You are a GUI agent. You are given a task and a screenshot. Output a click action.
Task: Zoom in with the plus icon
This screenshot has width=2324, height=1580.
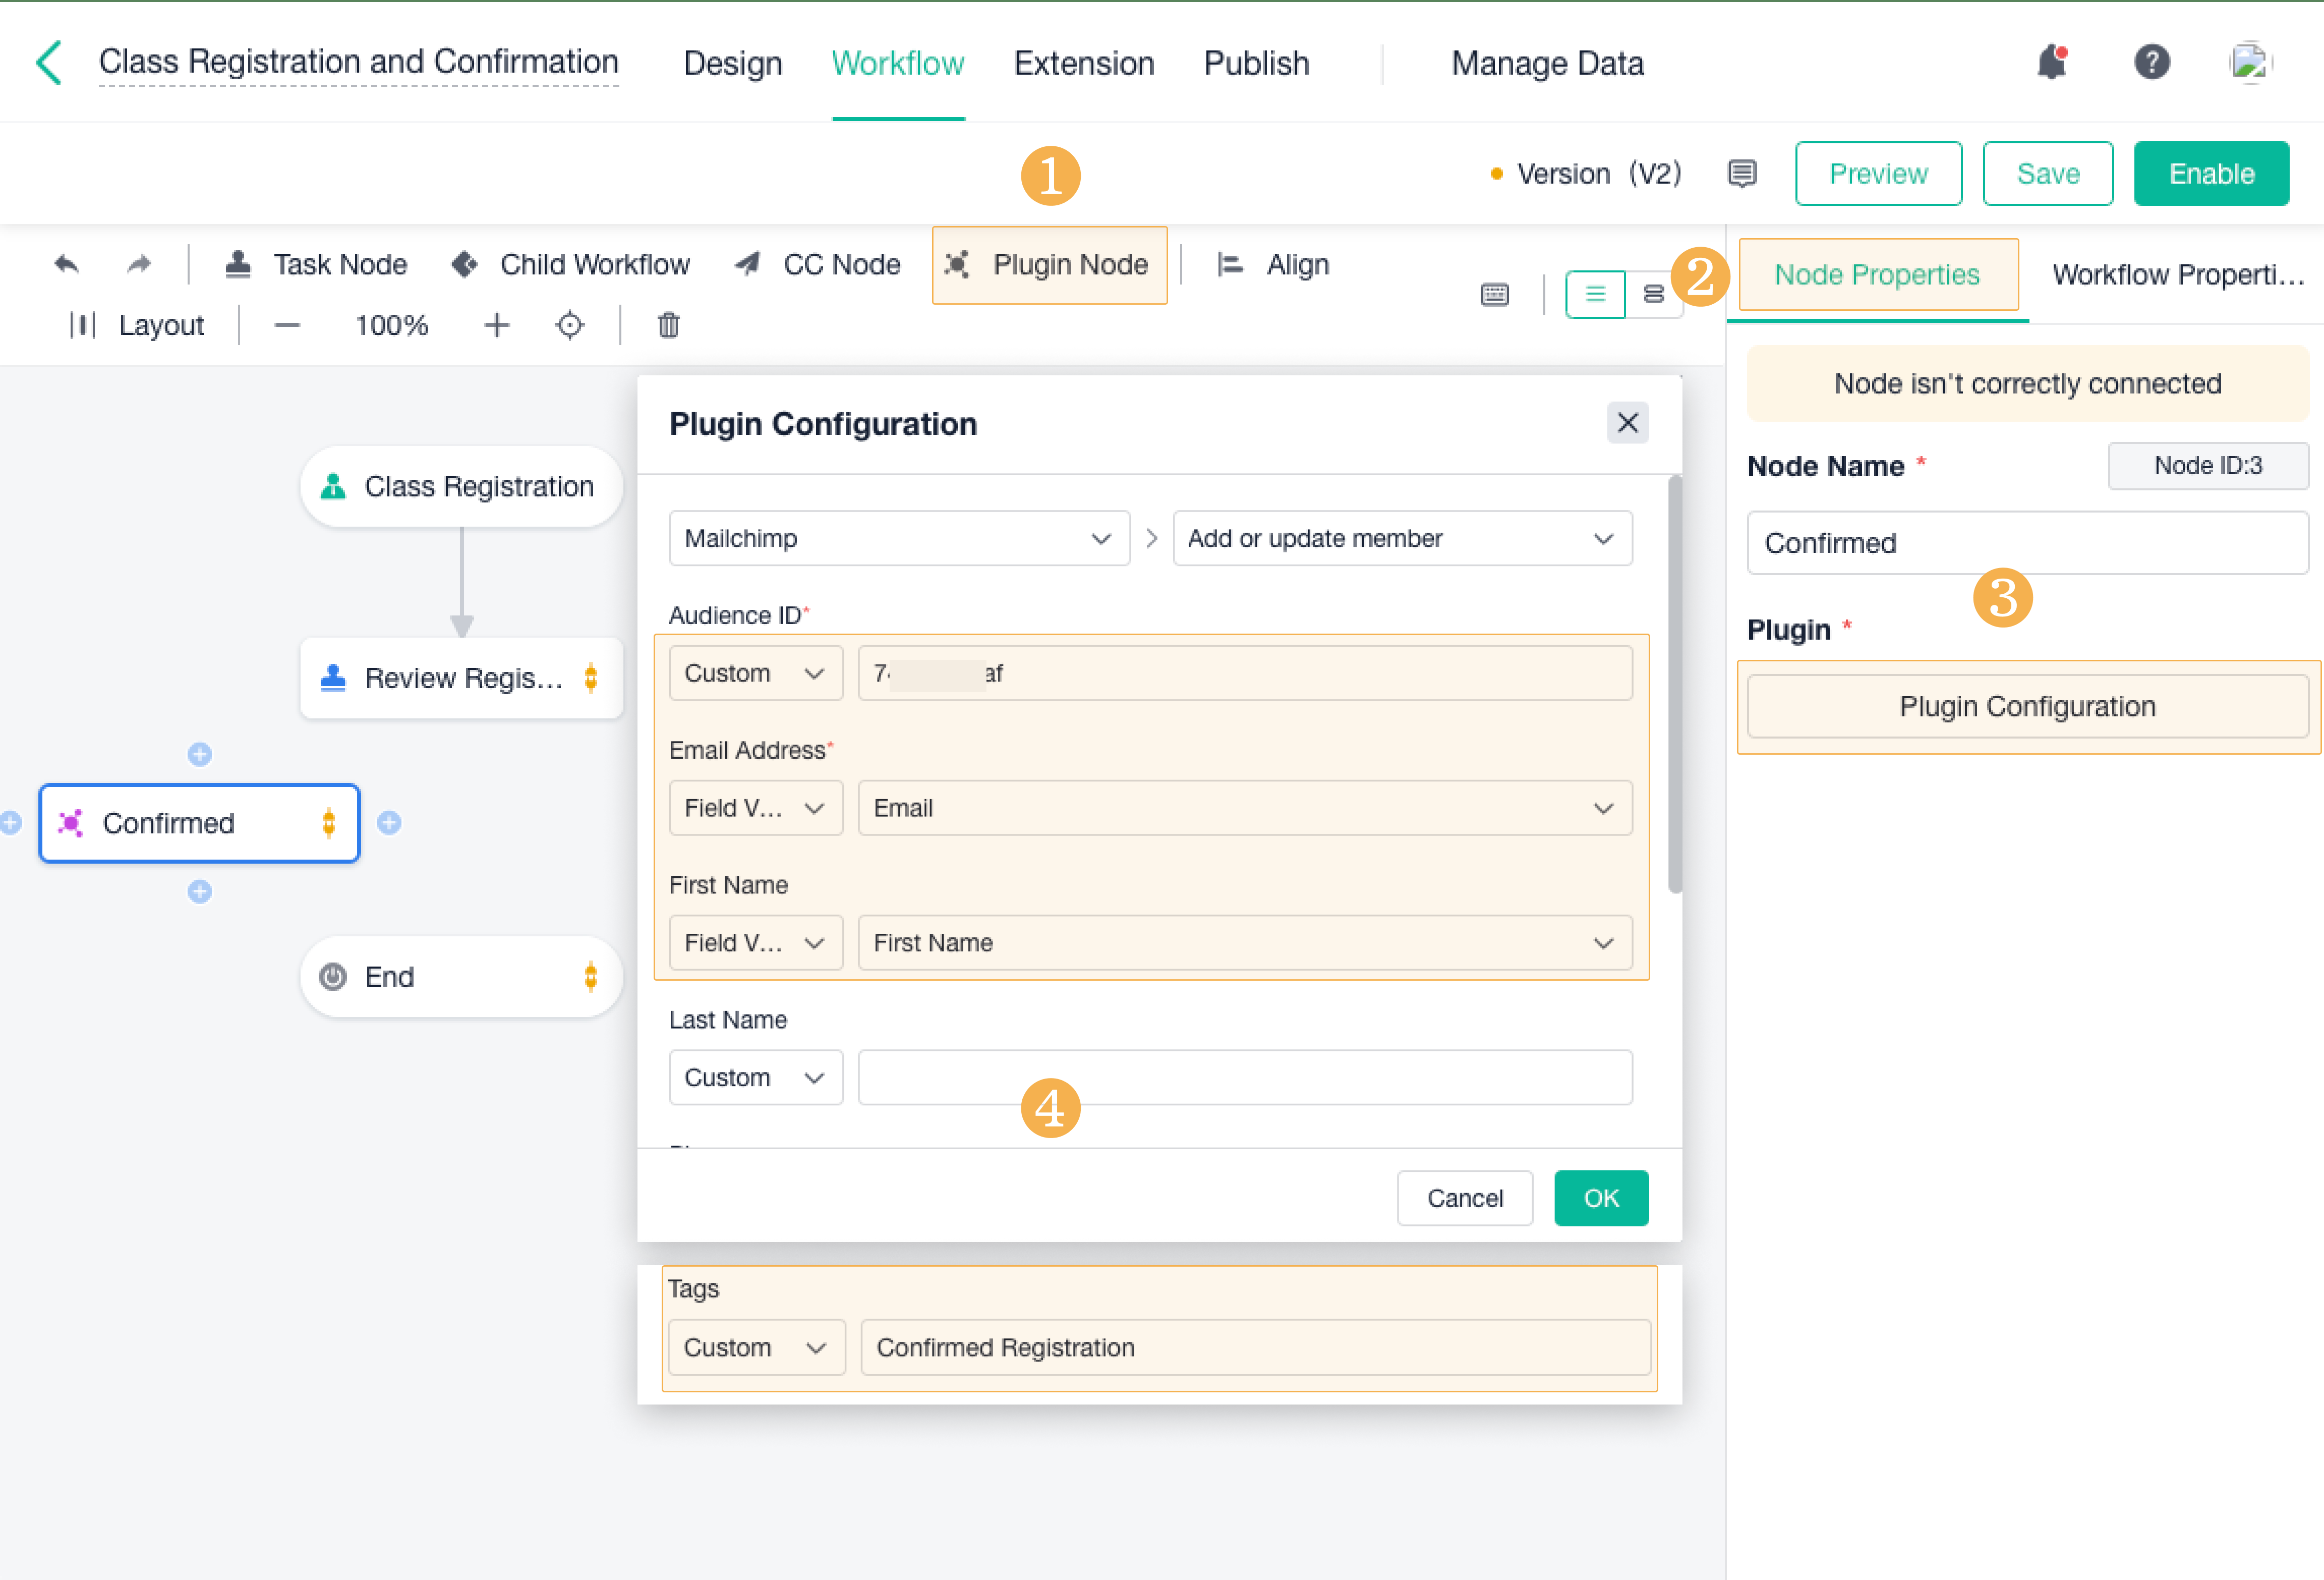pyautogui.click(x=496, y=325)
